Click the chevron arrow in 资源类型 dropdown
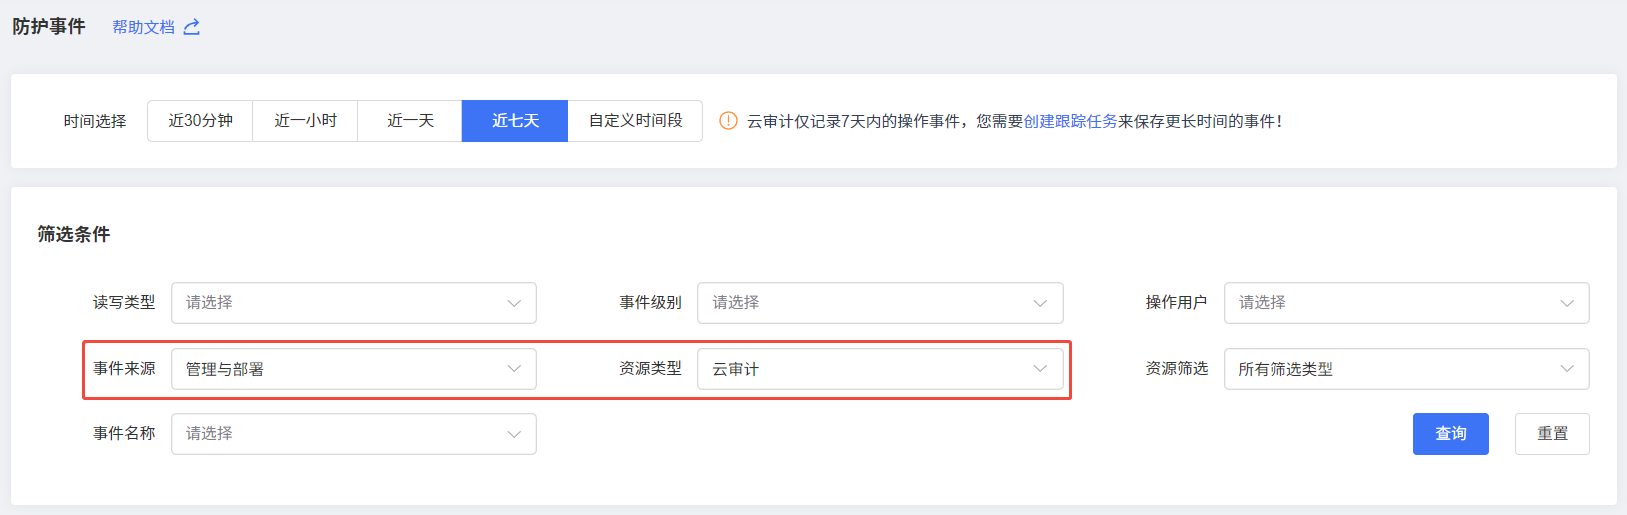This screenshot has width=1627, height=515. pos(1040,369)
